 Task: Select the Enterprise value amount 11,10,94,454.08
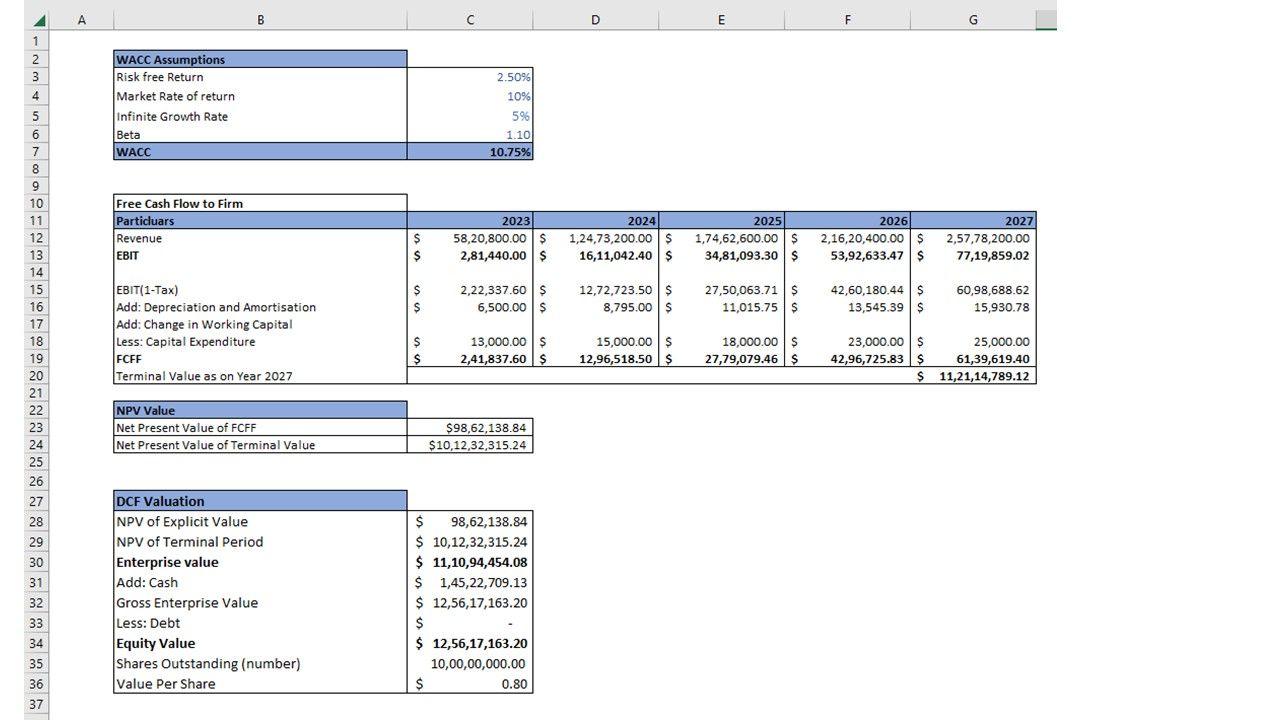(x=470, y=562)
